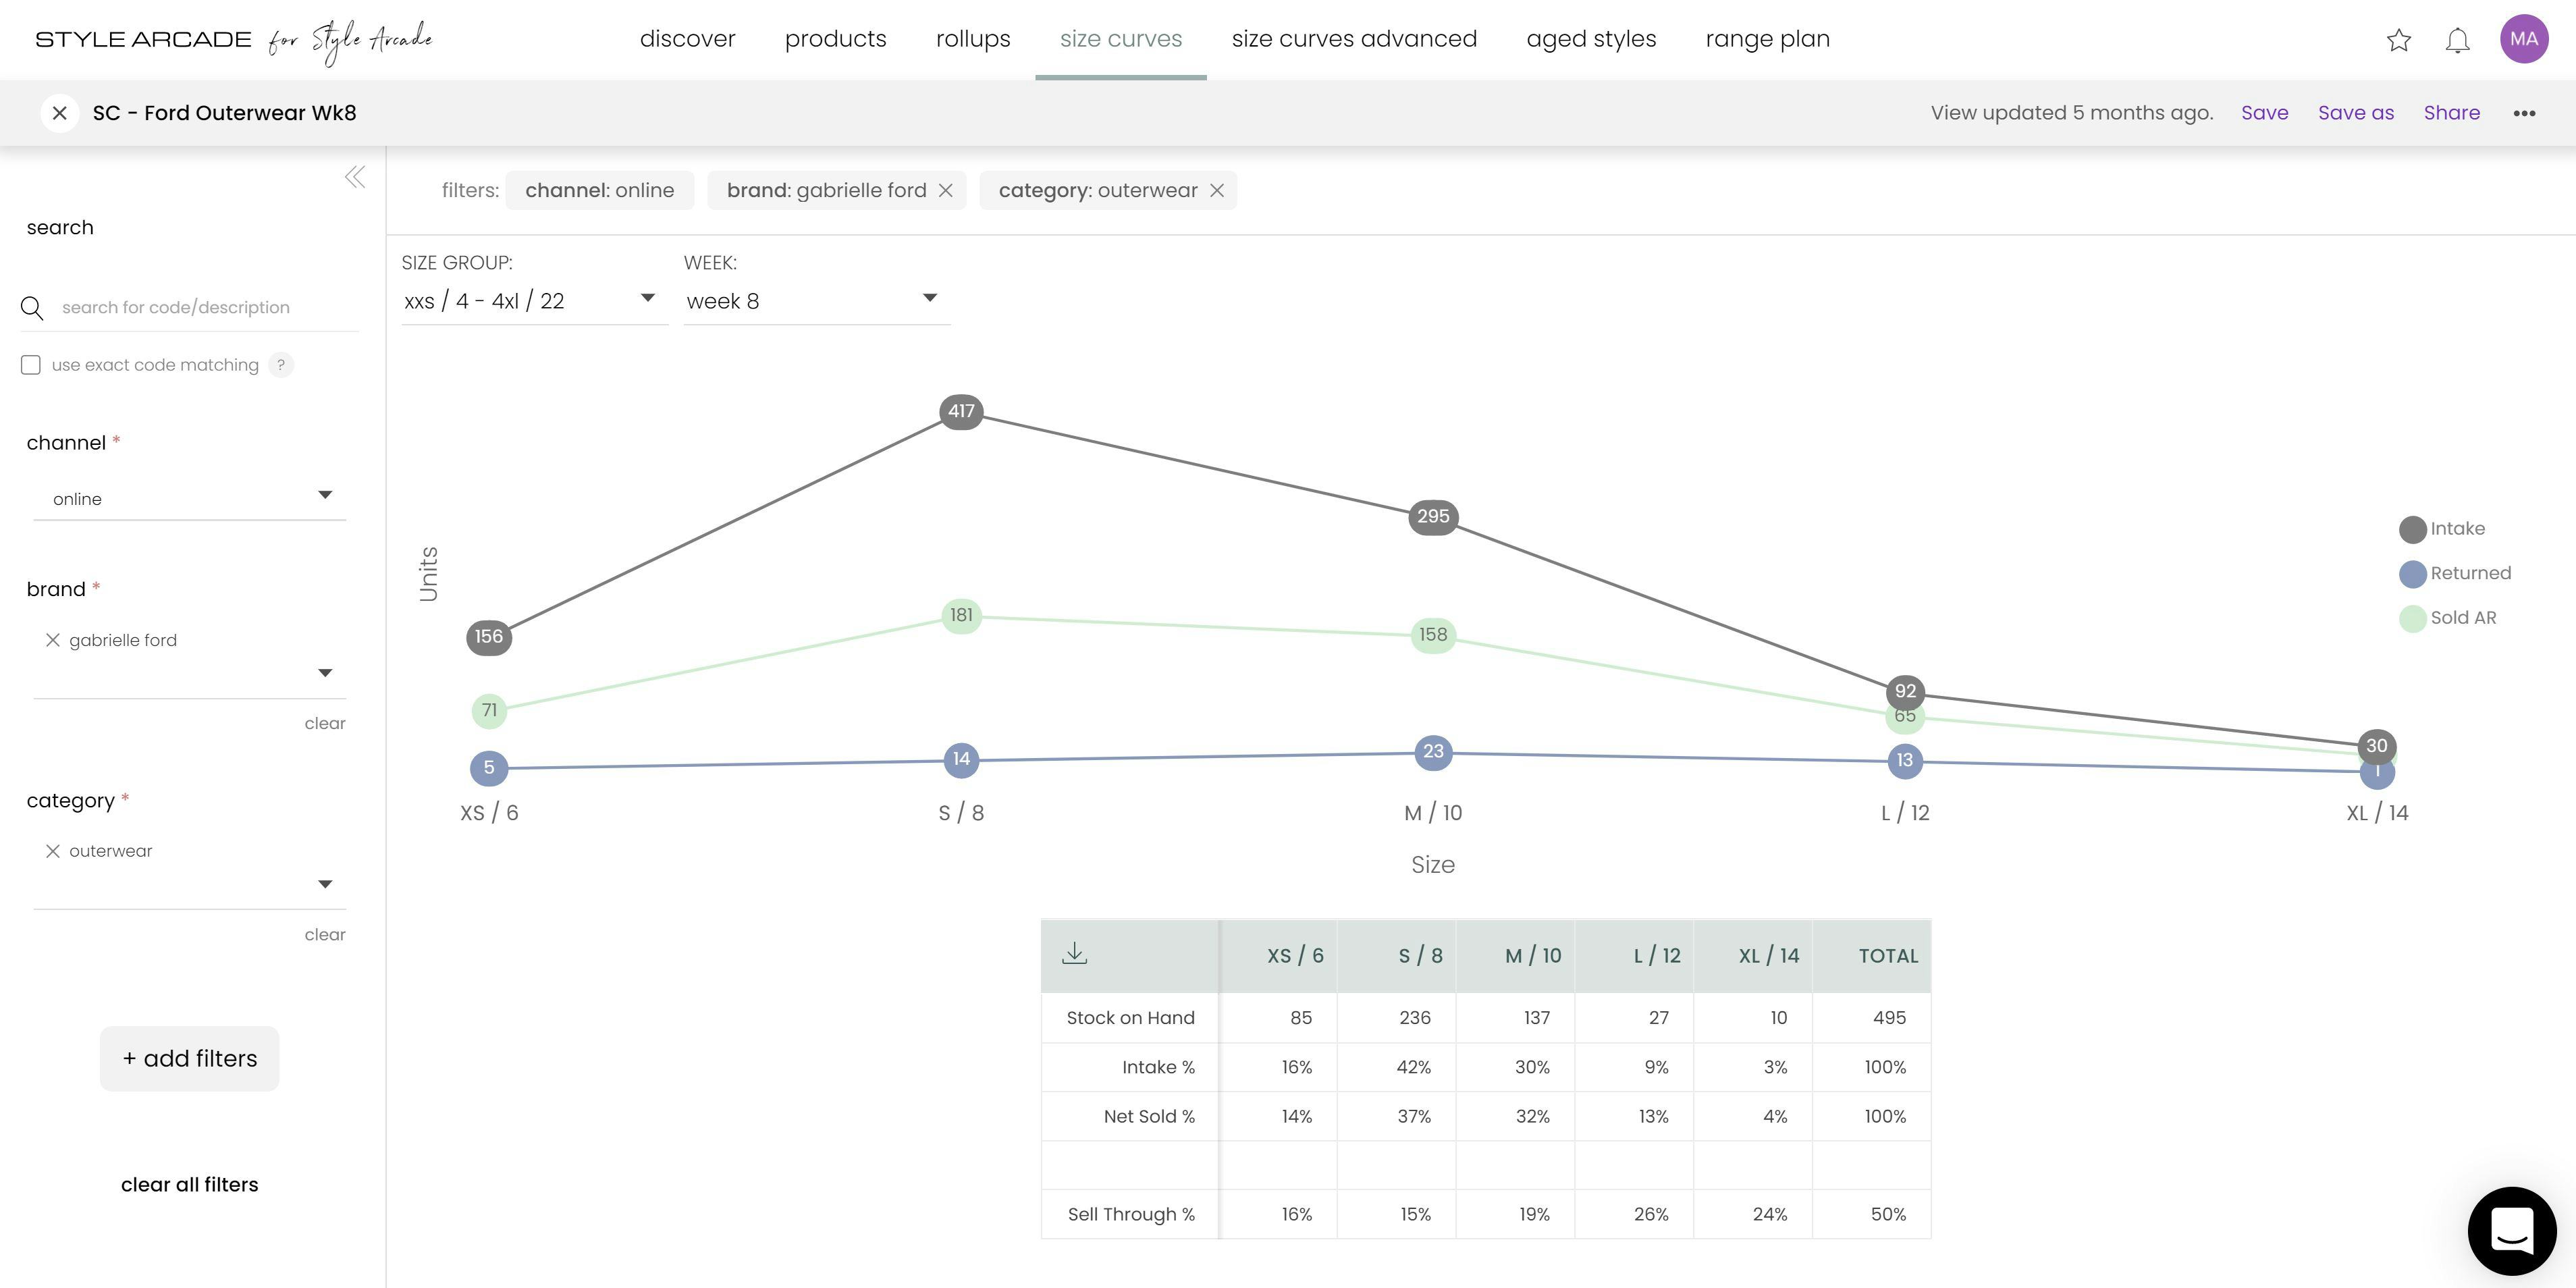Collapse the filters sidebar
The height and width of the screenshot is (1288, 2576).
355,177
